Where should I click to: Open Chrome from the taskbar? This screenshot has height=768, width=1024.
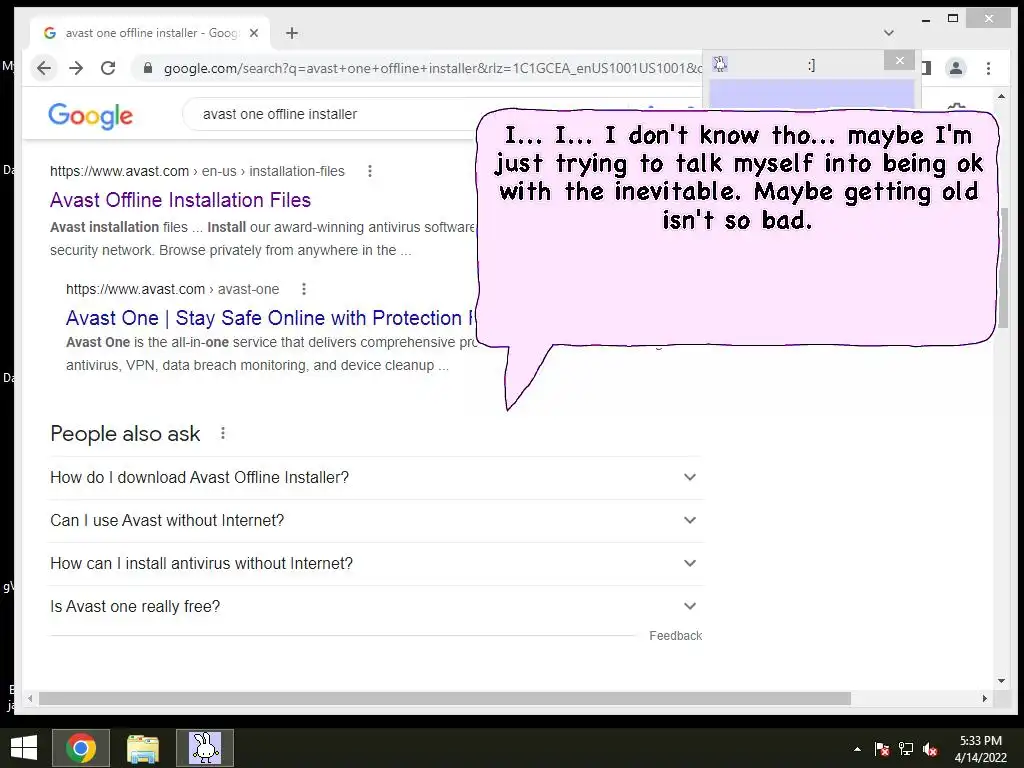pyautogui.click(x=81, y=748)
